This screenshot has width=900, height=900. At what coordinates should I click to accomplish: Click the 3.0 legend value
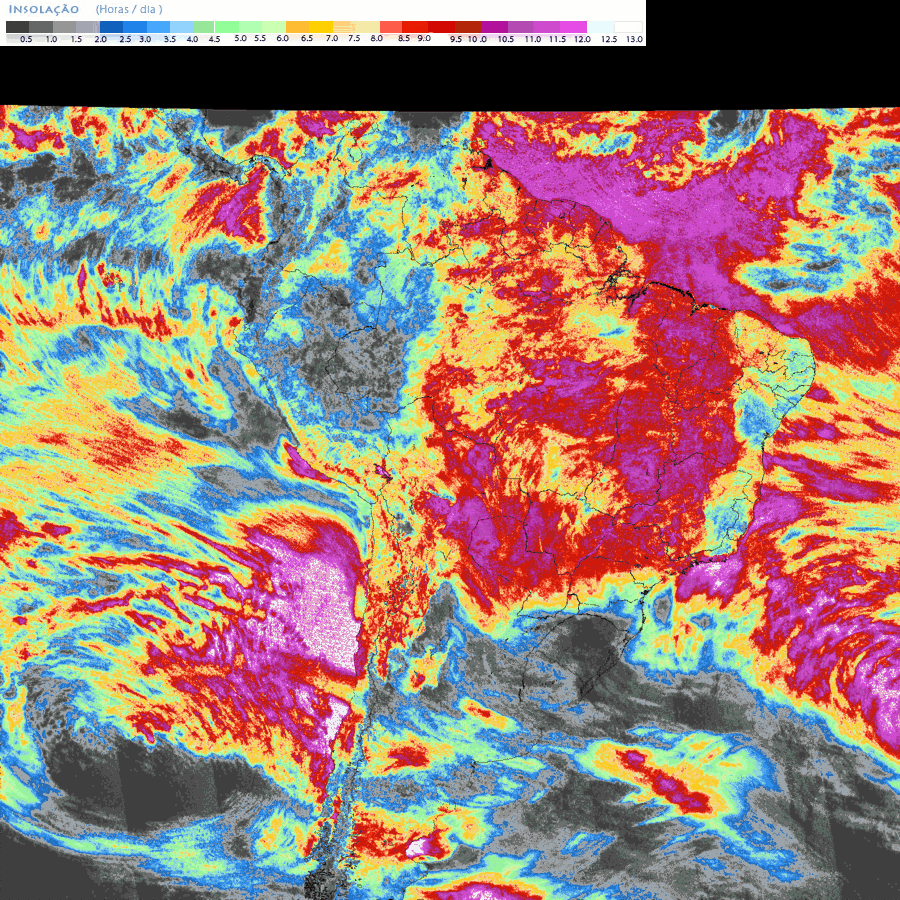point(145,39)
